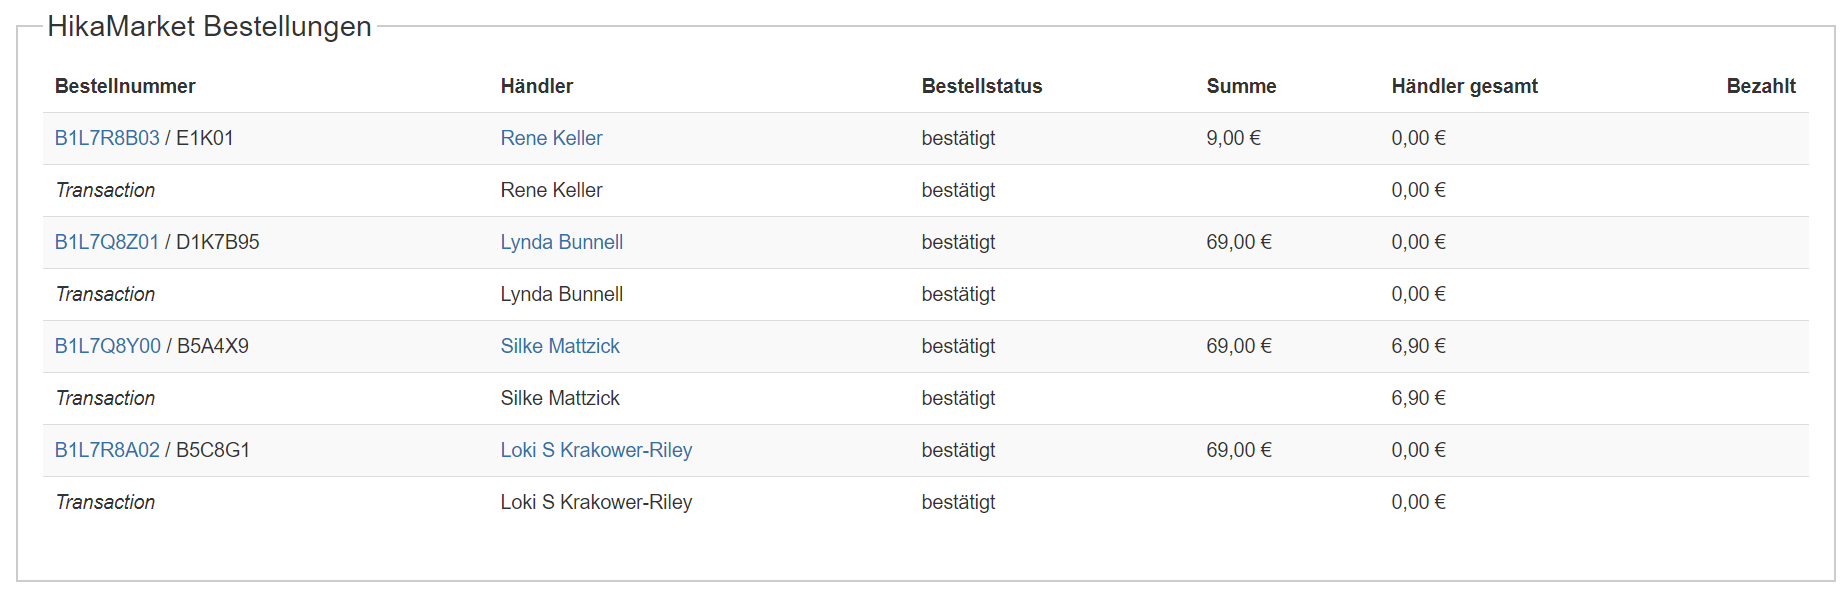Image resolution: width=1845 pixels, height=598 pixels.
Task: Open order B1L7R8A02
Action: pyautogui.click(x=107, y=450)
